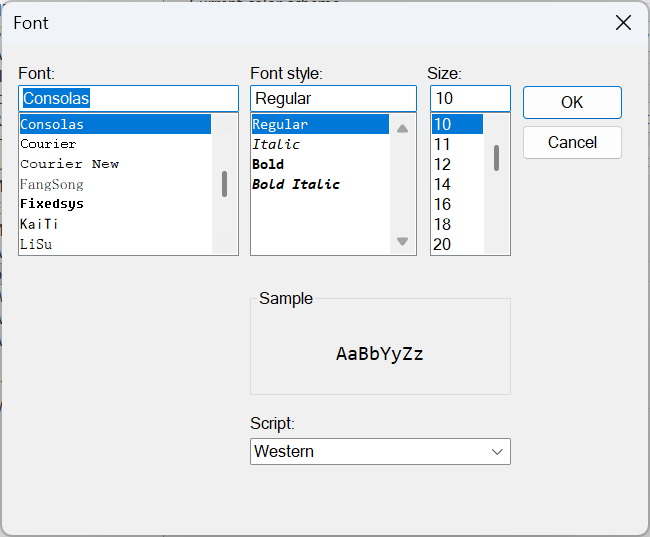Cancel the Font dialog

pos(572,143)
